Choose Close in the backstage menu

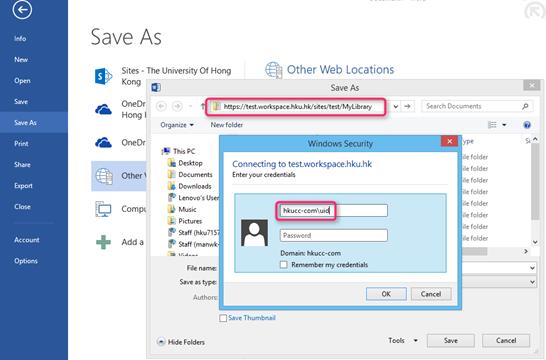(22, 206)
